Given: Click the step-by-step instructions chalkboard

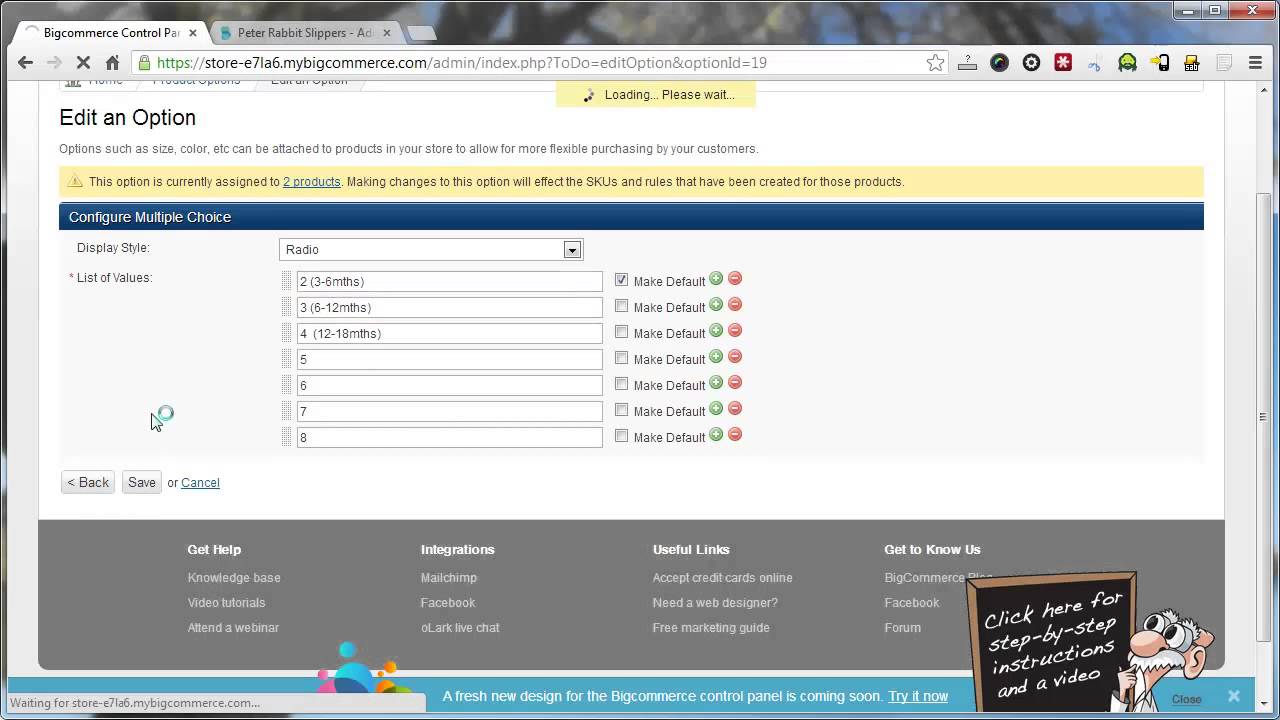Looking at the screenshot, I should [1052, 644].
